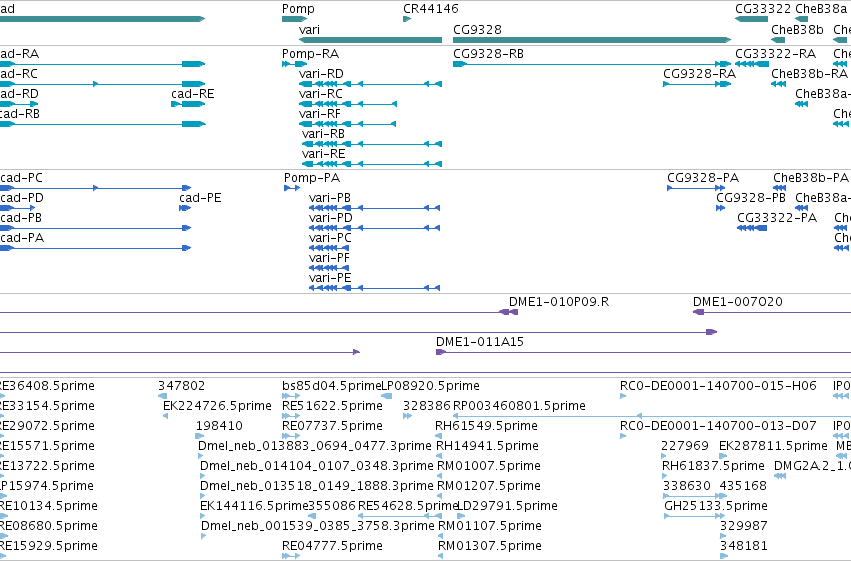Click the CG33322-RA transcript label
Image resolution: width=851 pixels, height=561 pixels.
tap(776, 54)
